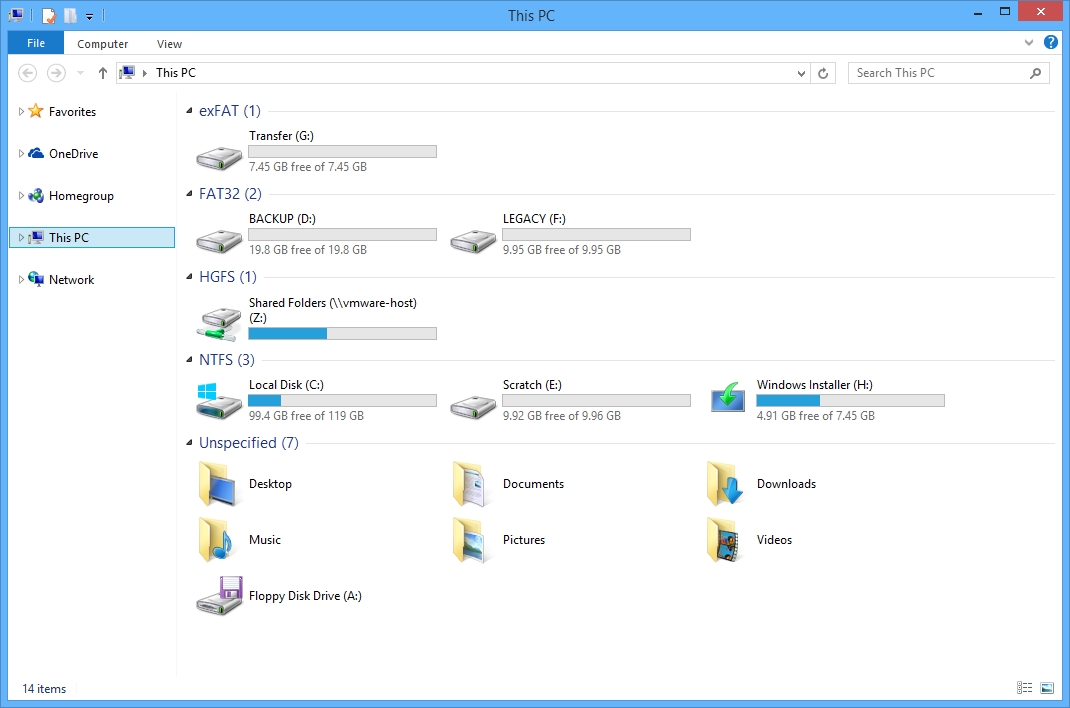Collapse the Unspecified (7) group
Viewport: 1070px width, 708px height.
pos(189,443)
